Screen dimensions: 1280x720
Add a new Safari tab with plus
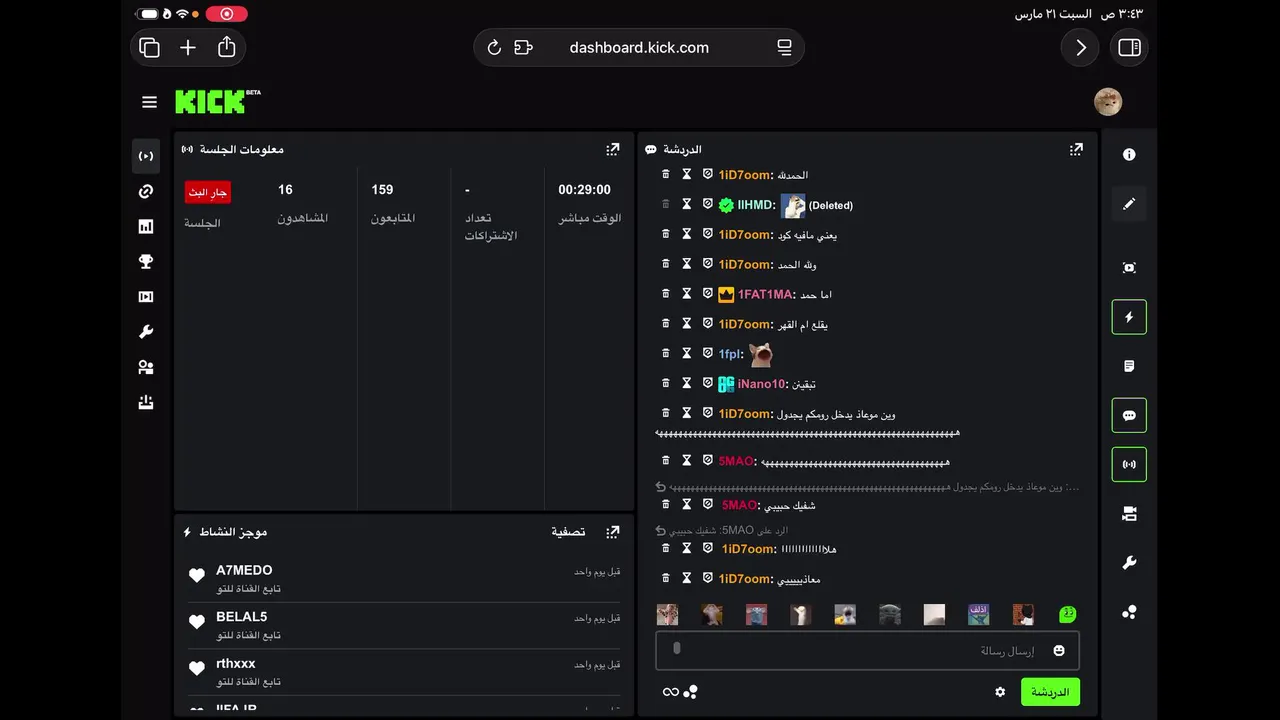tap(188, 47)
